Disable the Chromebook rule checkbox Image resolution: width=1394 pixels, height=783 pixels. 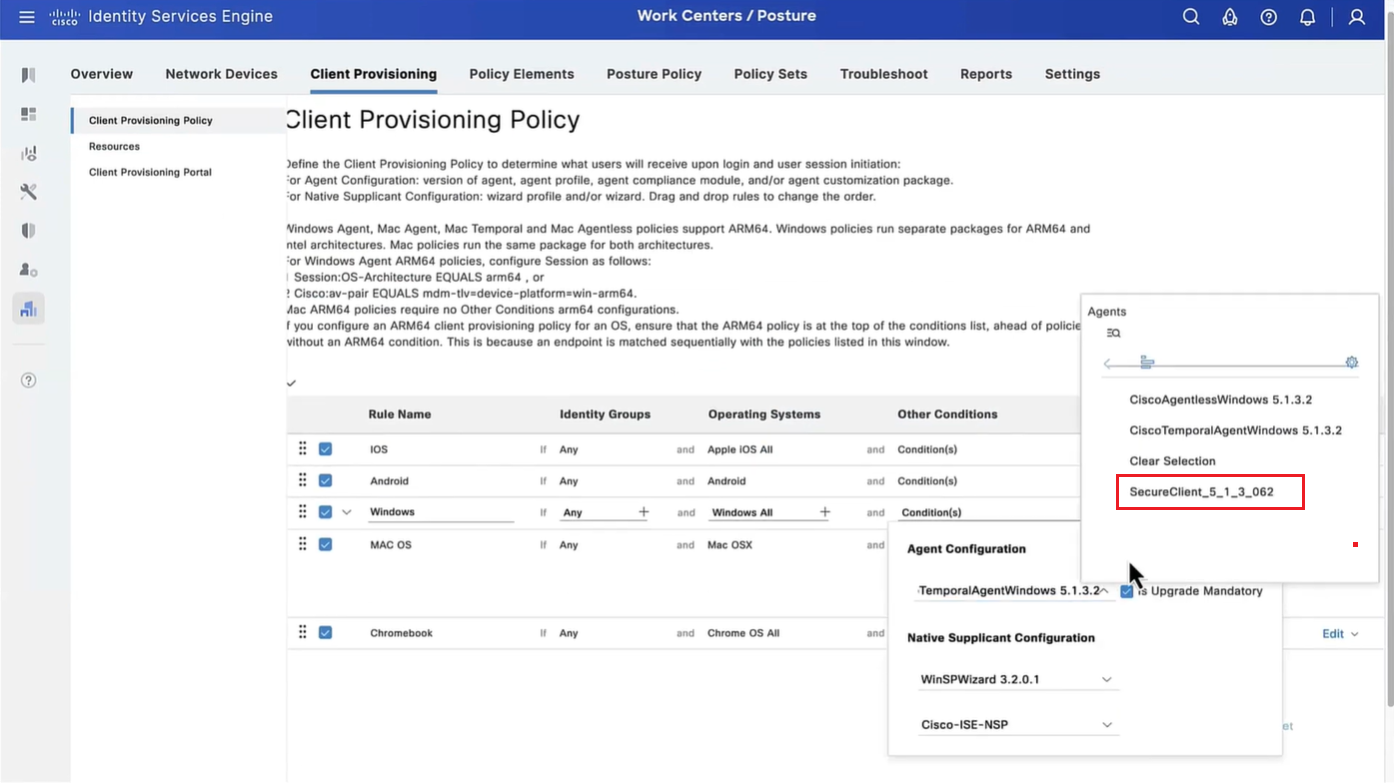(325, 632)
